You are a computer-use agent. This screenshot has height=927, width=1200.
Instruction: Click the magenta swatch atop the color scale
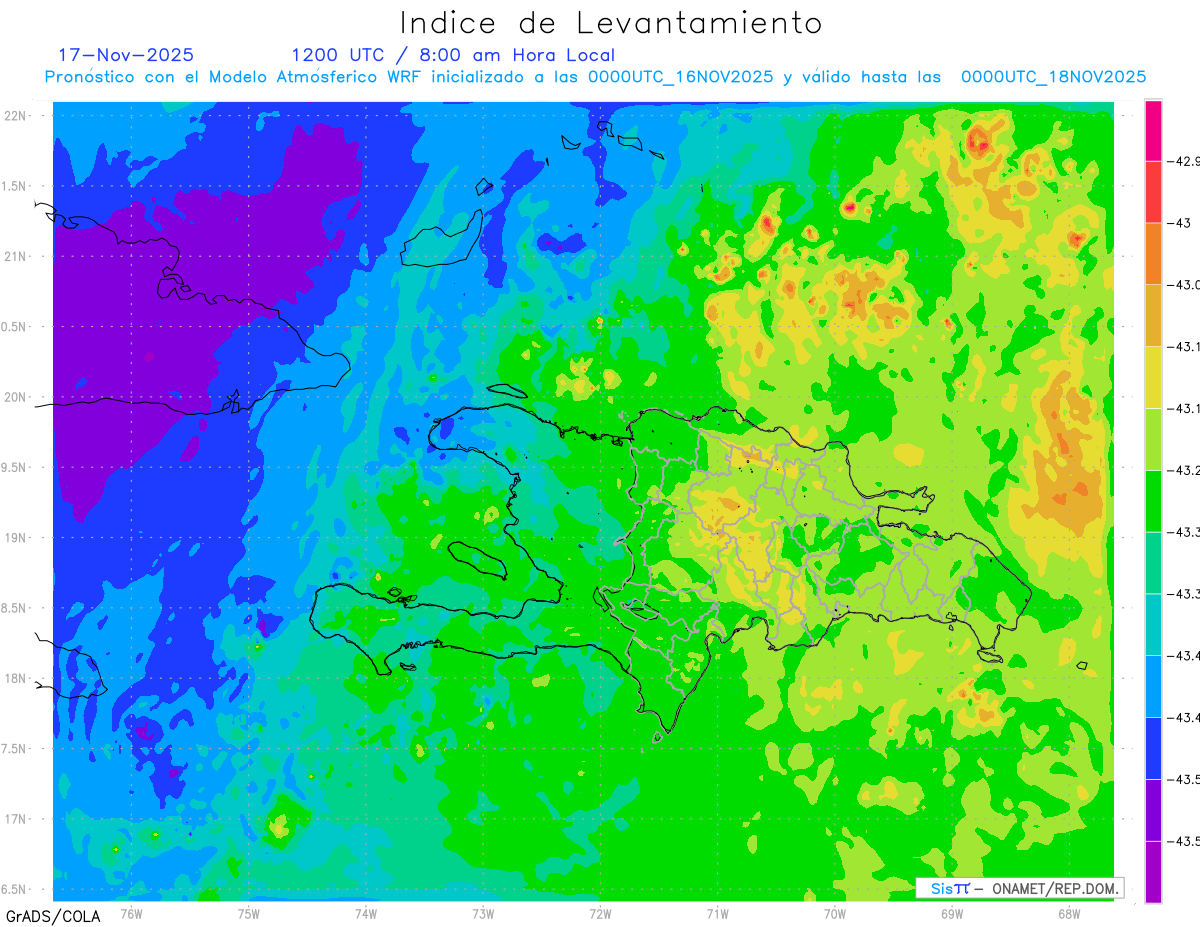point(1153,130)
